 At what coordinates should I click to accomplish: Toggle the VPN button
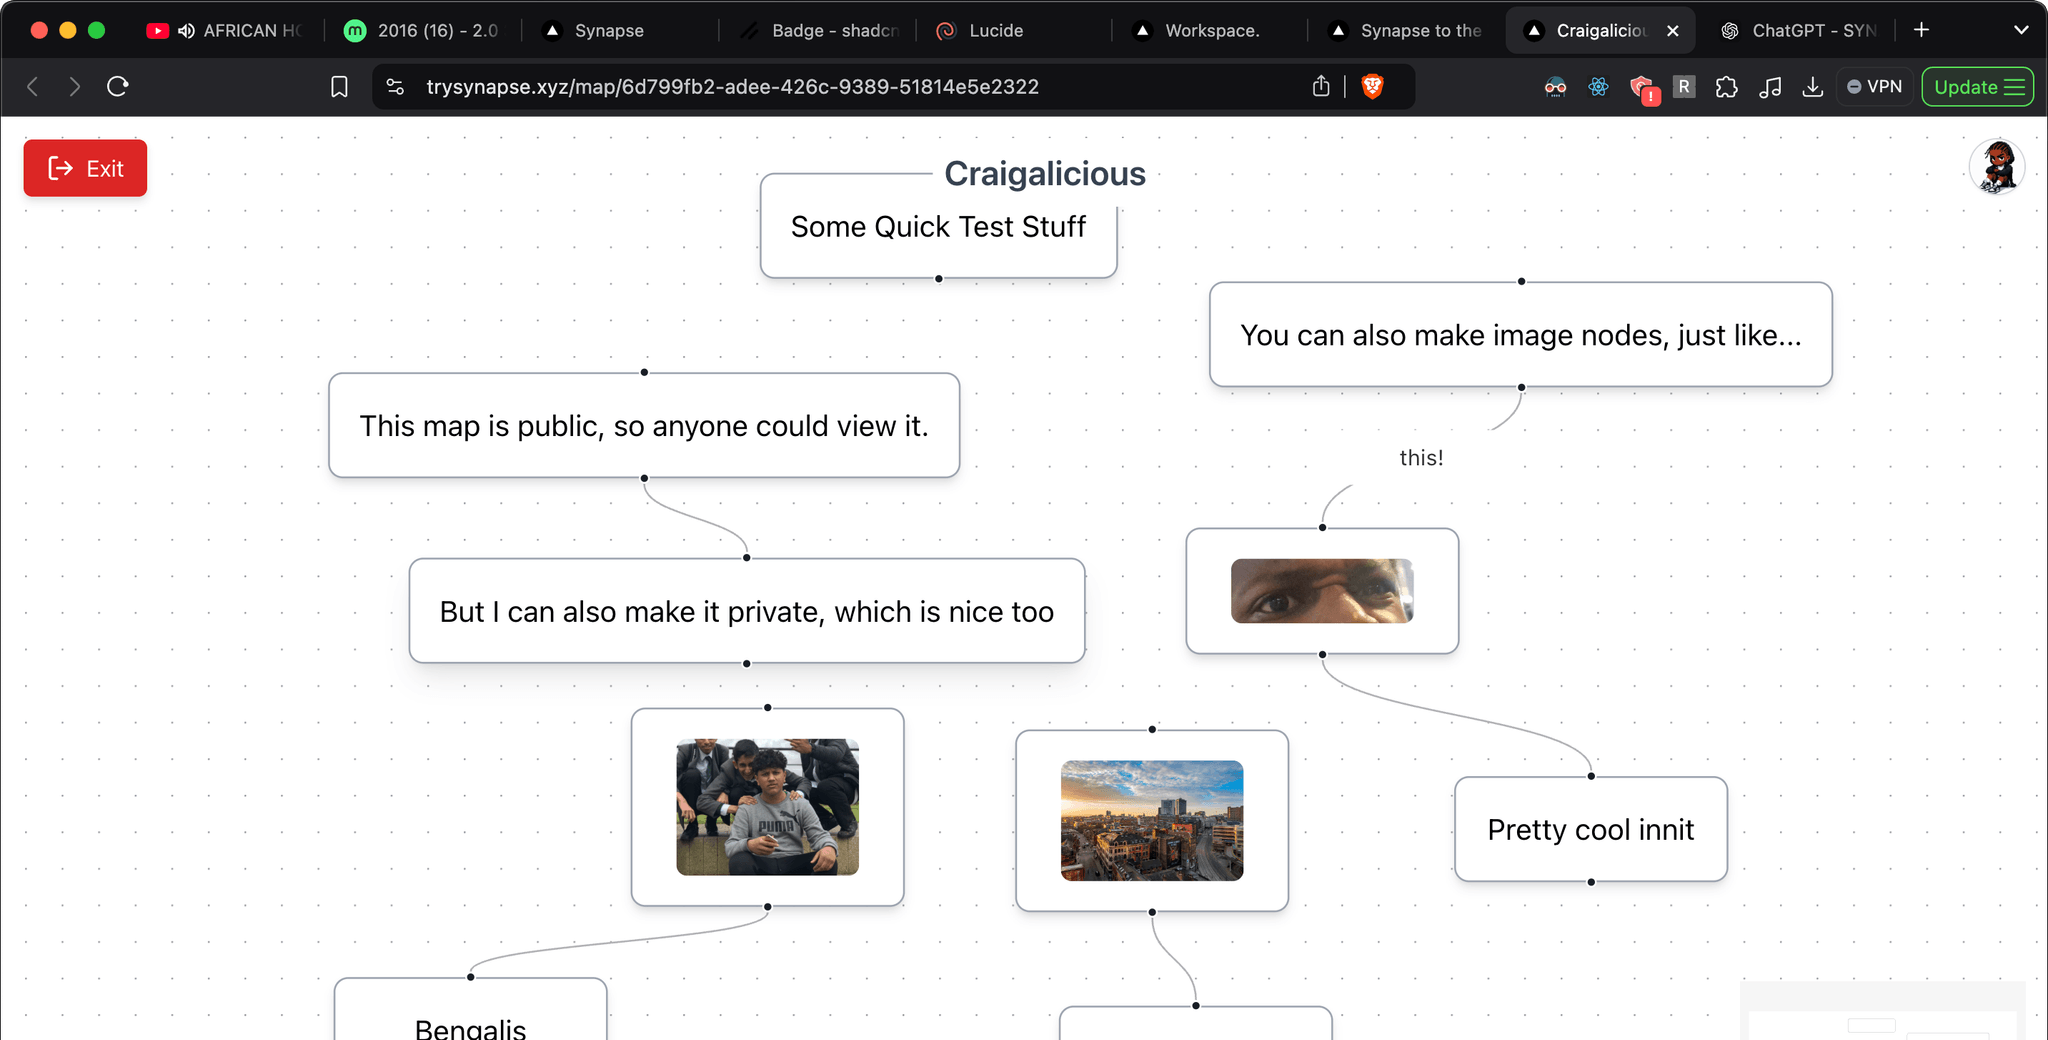click(x=1874, y=87)
